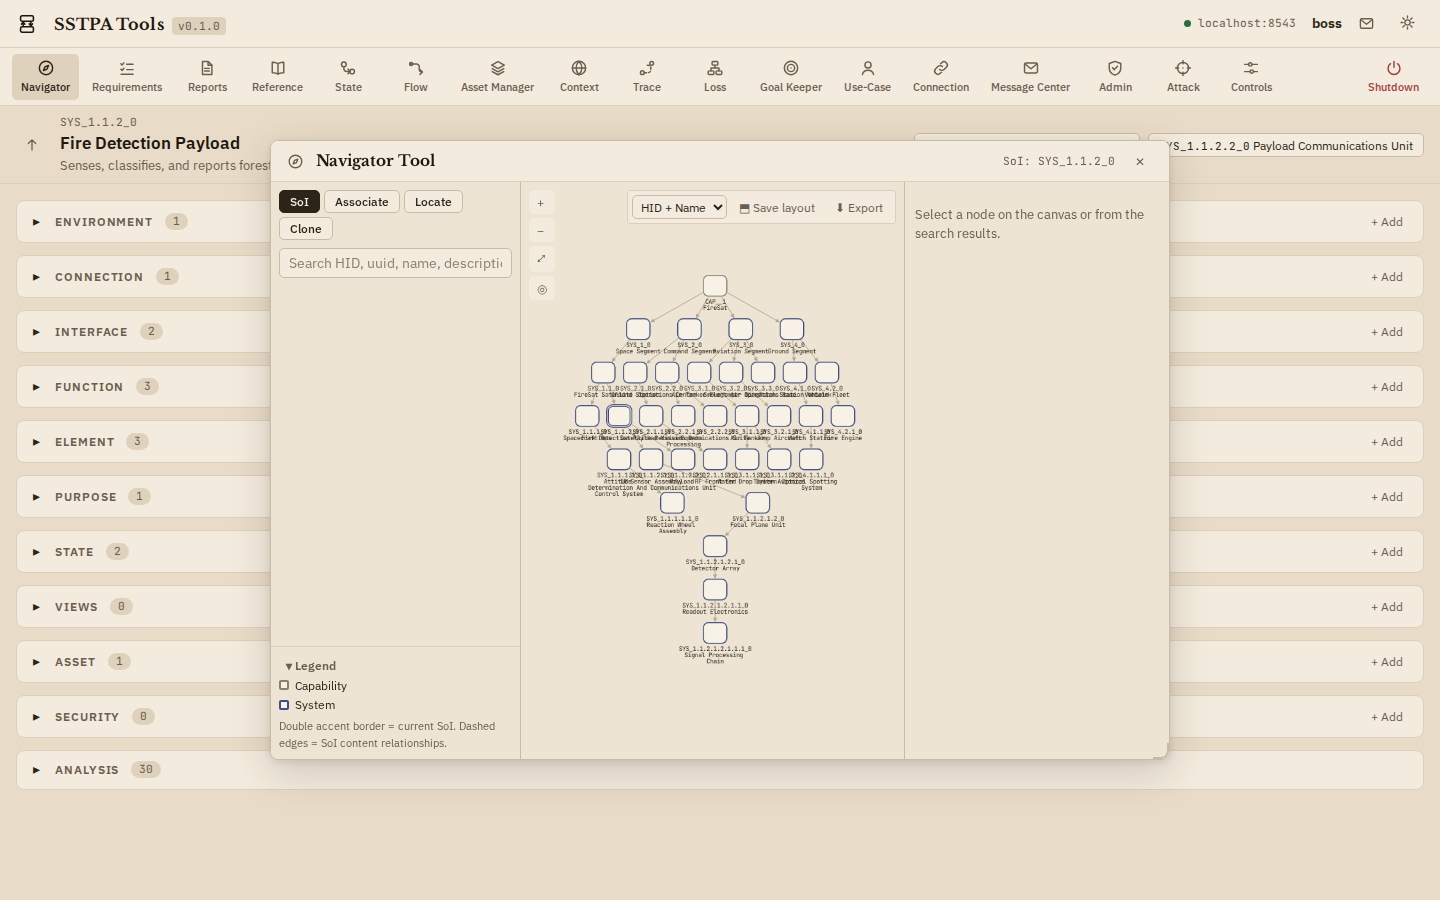Expand the ANALYSIS section
Image resolution: width=1440 pixels, height=900 pixels.
[x=36, y=770]
